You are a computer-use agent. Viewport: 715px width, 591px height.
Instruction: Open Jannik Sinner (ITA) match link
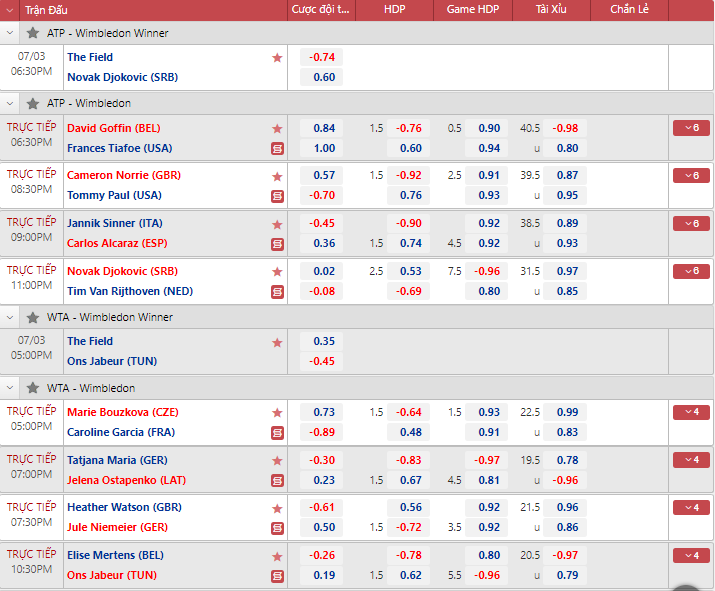(x=114, y=223)
